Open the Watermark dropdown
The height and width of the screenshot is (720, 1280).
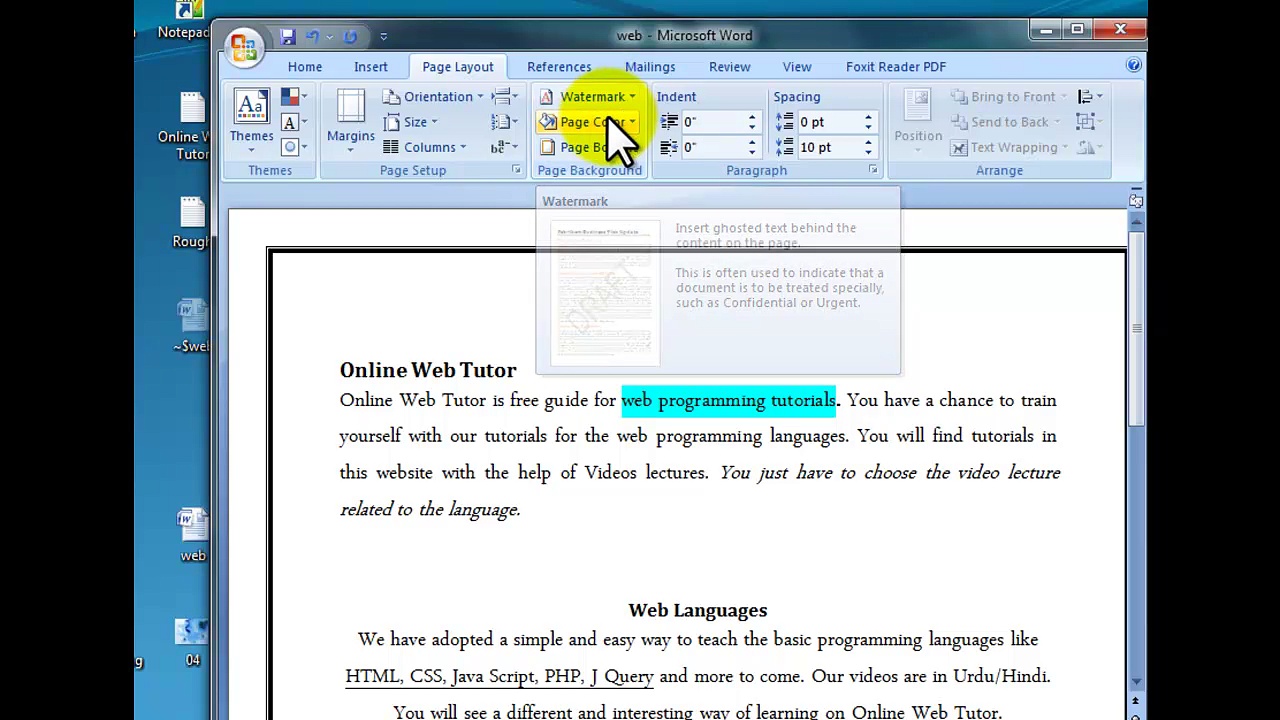pyautogui.click(x=588, y=97)
